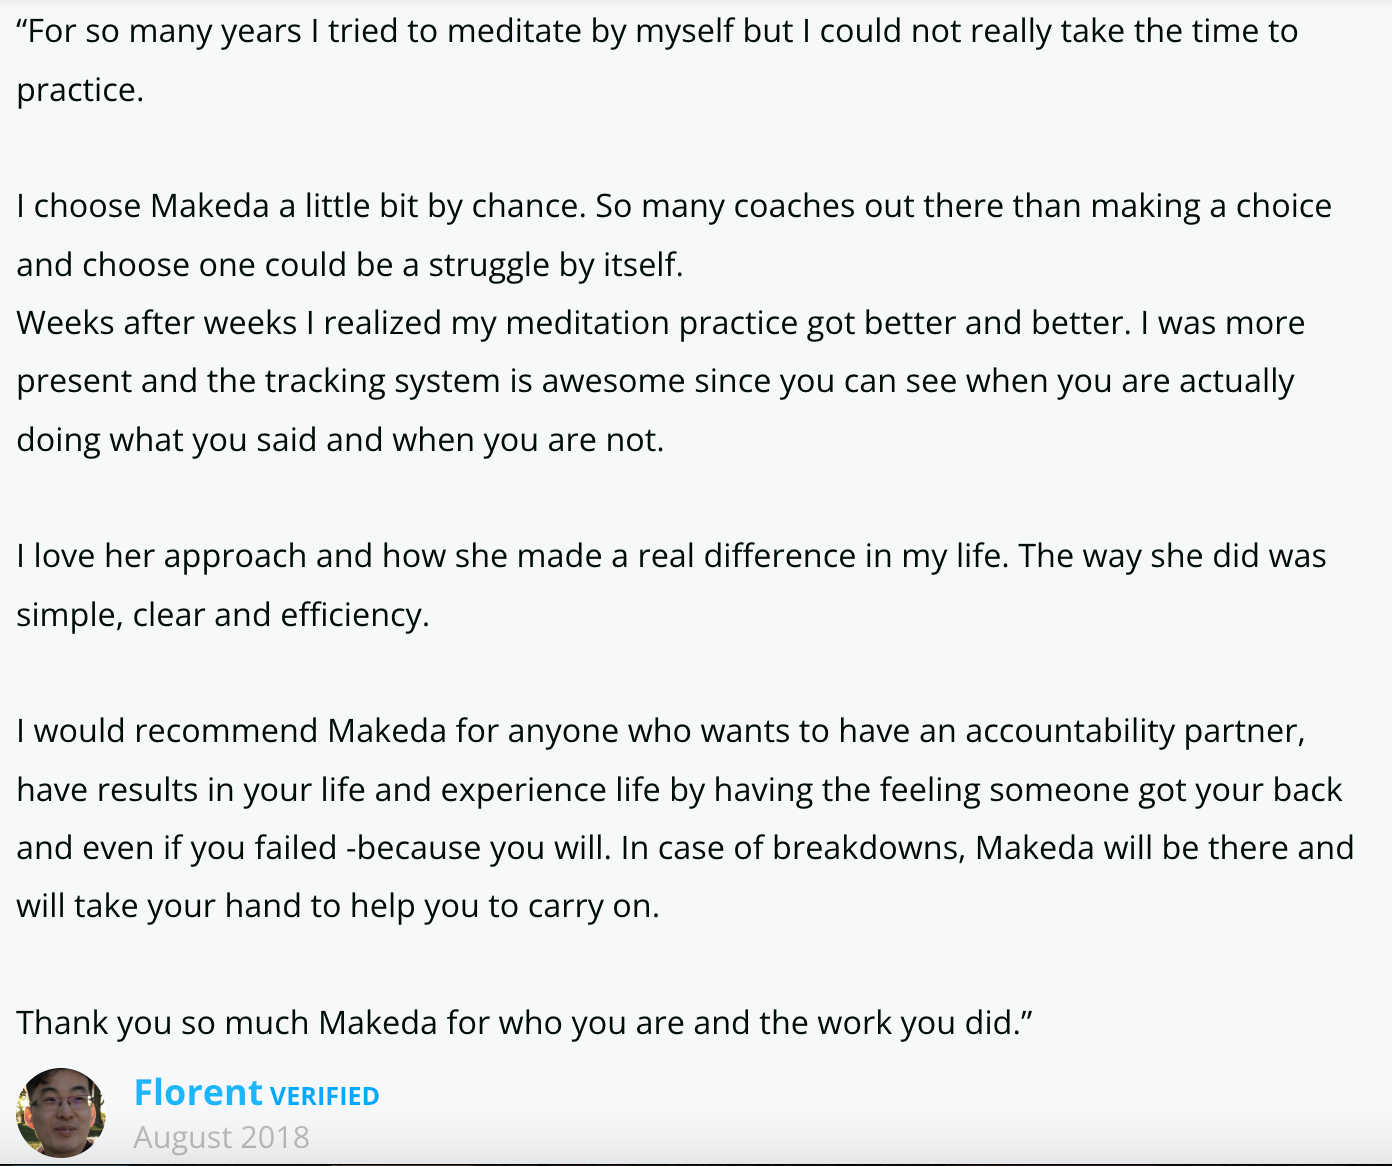Click the reviewer name Florent
Image resolution: width=1392 pixels, height=1166 pixels.
(x=198, y=1093)
